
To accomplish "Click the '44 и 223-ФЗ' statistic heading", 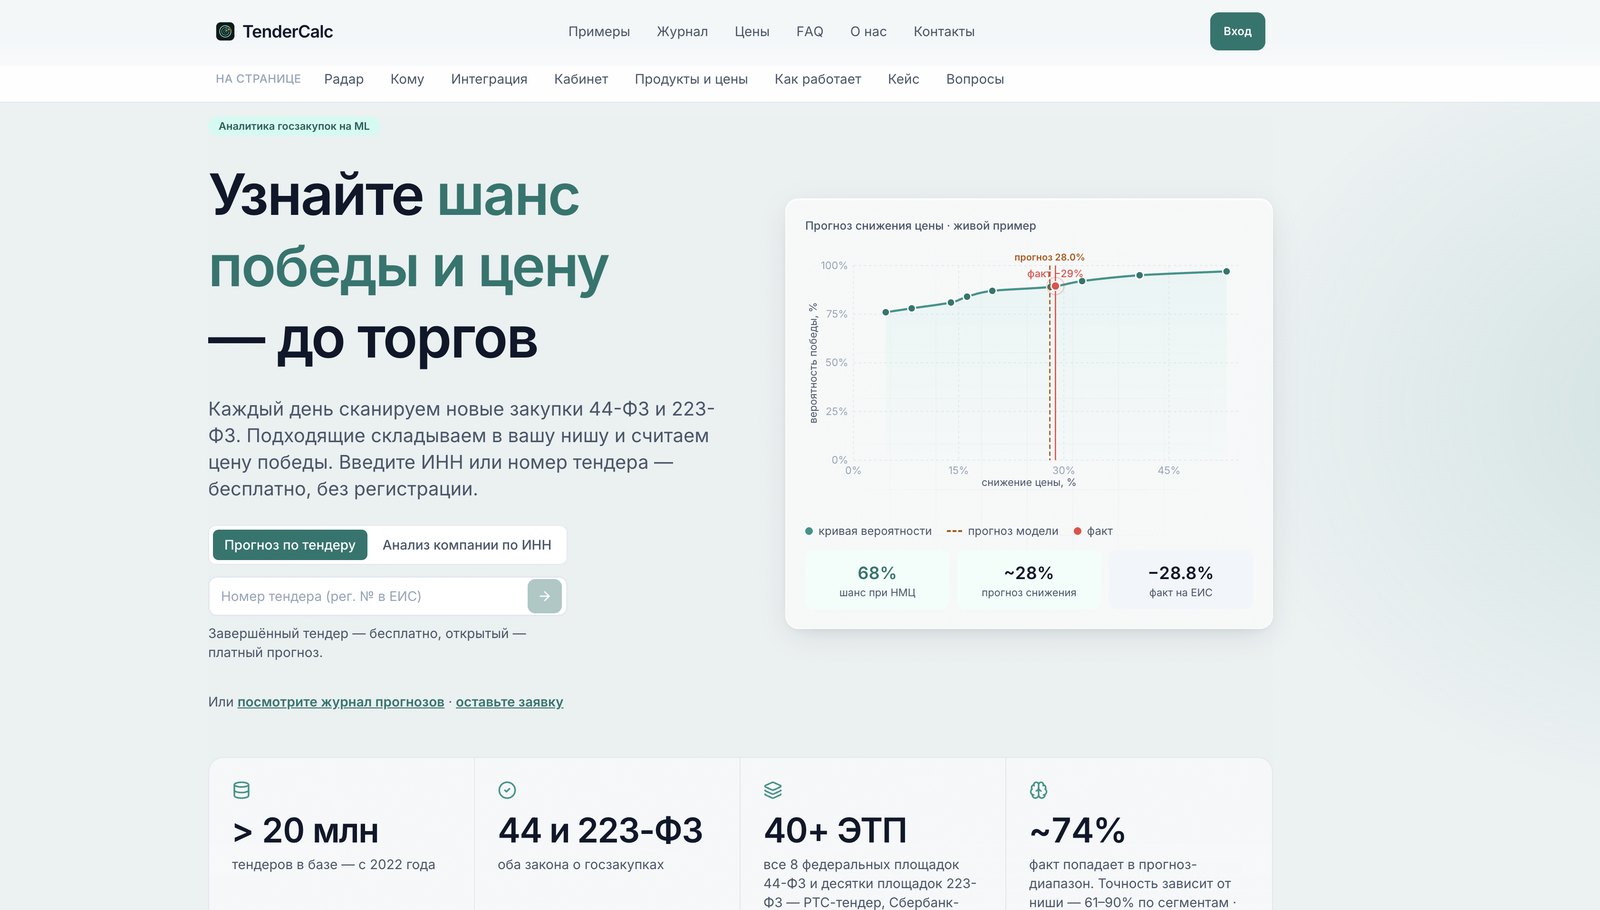I will 600,830.
